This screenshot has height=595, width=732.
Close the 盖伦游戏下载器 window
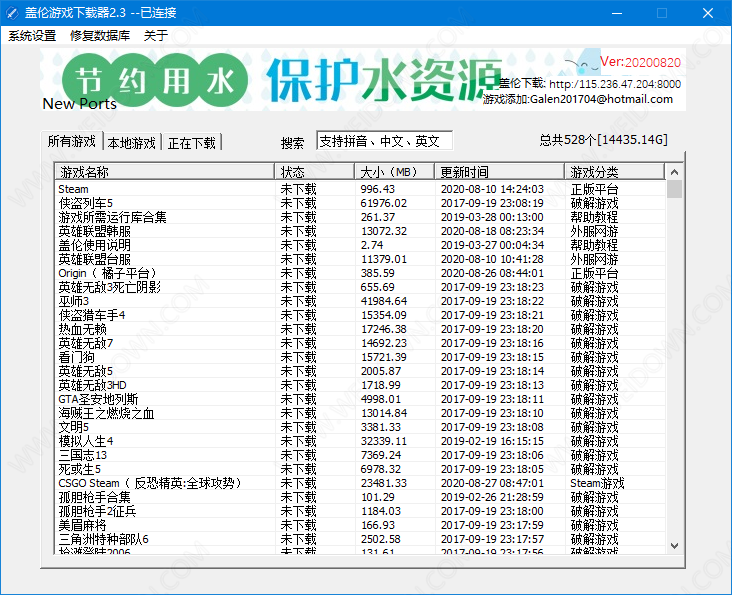click(708, 13)
